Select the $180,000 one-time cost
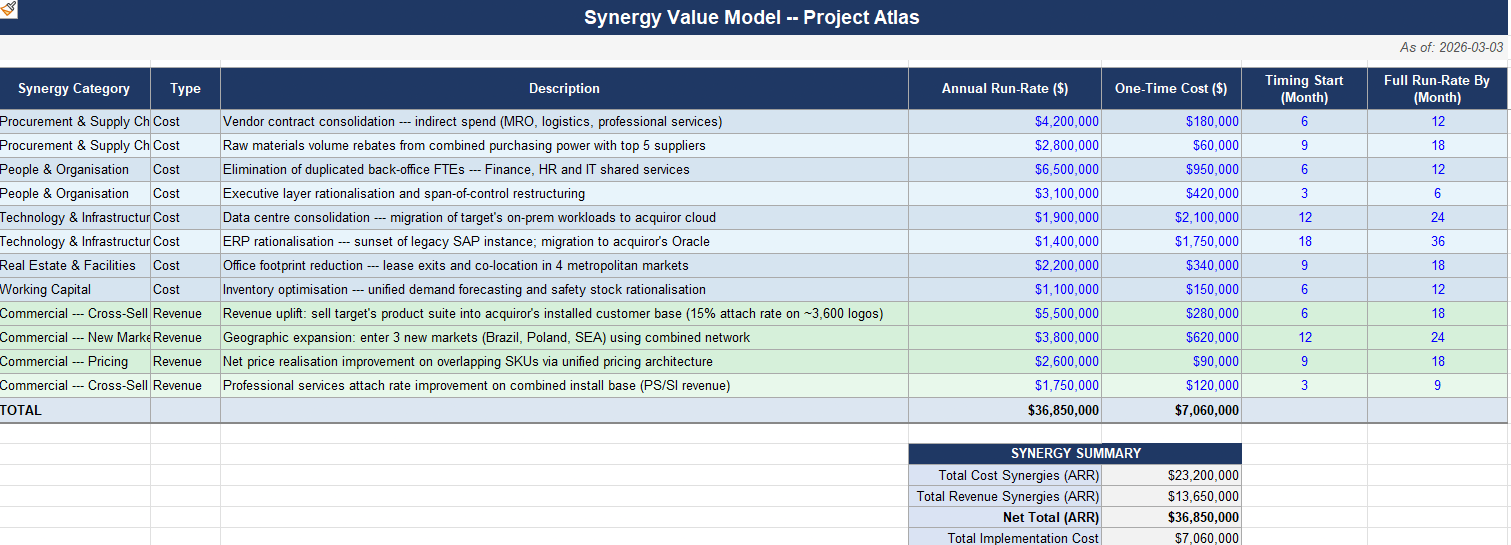 click(1171, 122)
